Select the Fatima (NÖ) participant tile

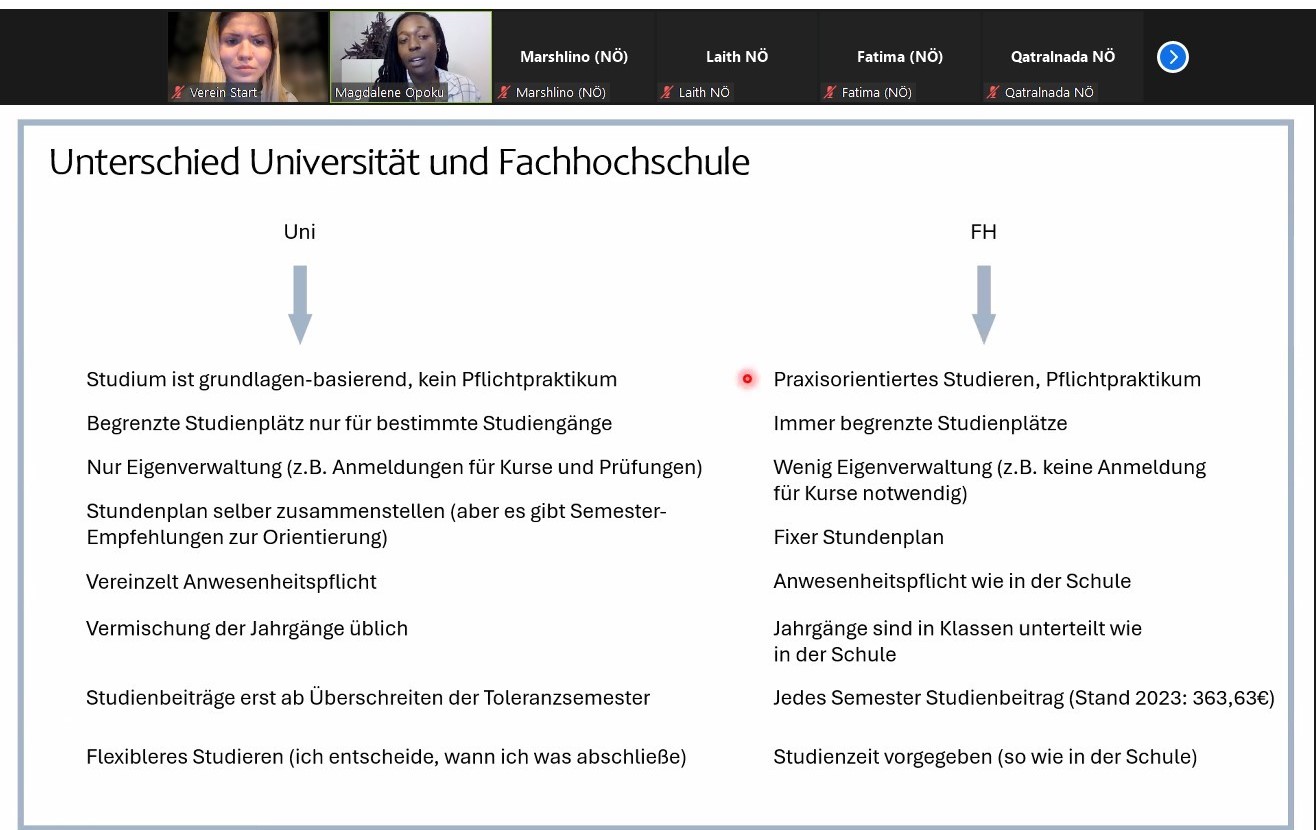click(x=900, y=57)
